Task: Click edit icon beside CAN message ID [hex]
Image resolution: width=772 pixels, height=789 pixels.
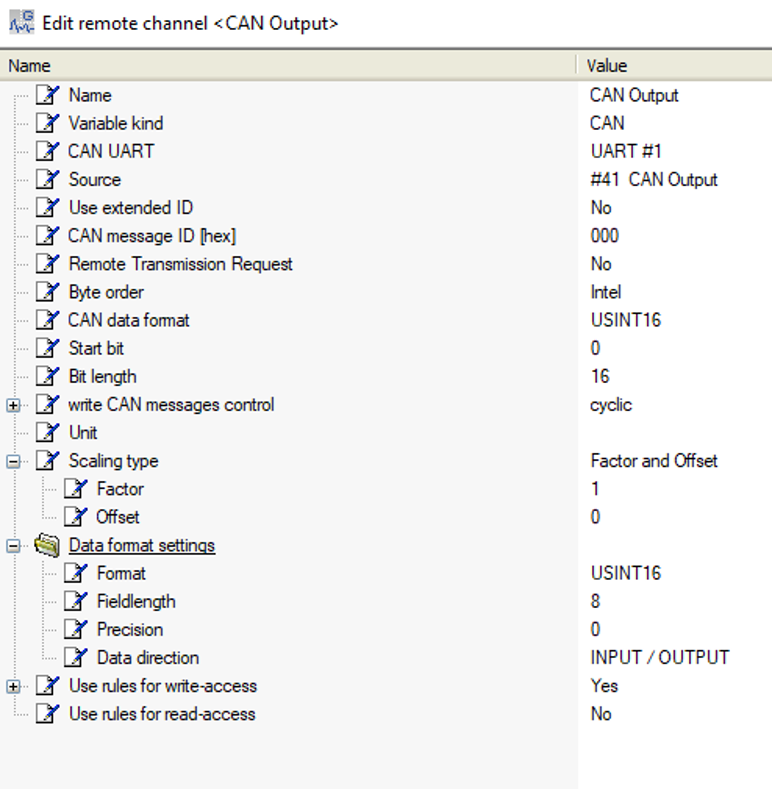Action: pyautogui.click(x=48, y=236)
